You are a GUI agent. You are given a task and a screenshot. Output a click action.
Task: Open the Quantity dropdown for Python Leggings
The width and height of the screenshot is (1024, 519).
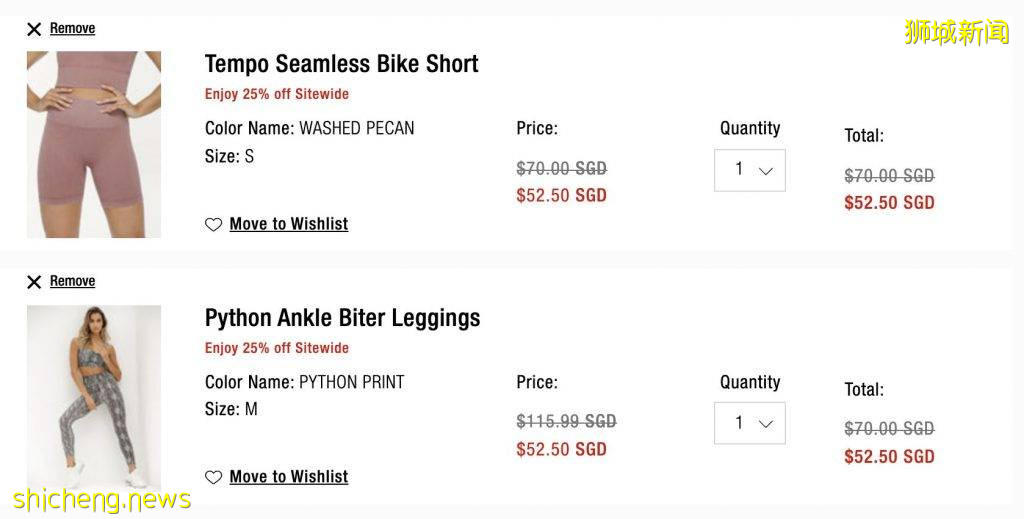click(x=749, y=423)
